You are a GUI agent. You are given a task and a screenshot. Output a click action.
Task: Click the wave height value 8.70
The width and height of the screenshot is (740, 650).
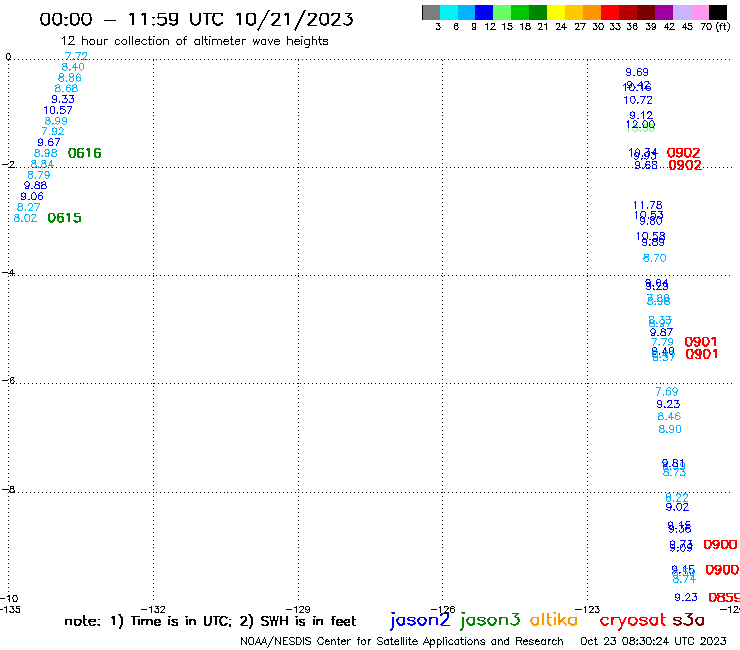click(655, 258)
